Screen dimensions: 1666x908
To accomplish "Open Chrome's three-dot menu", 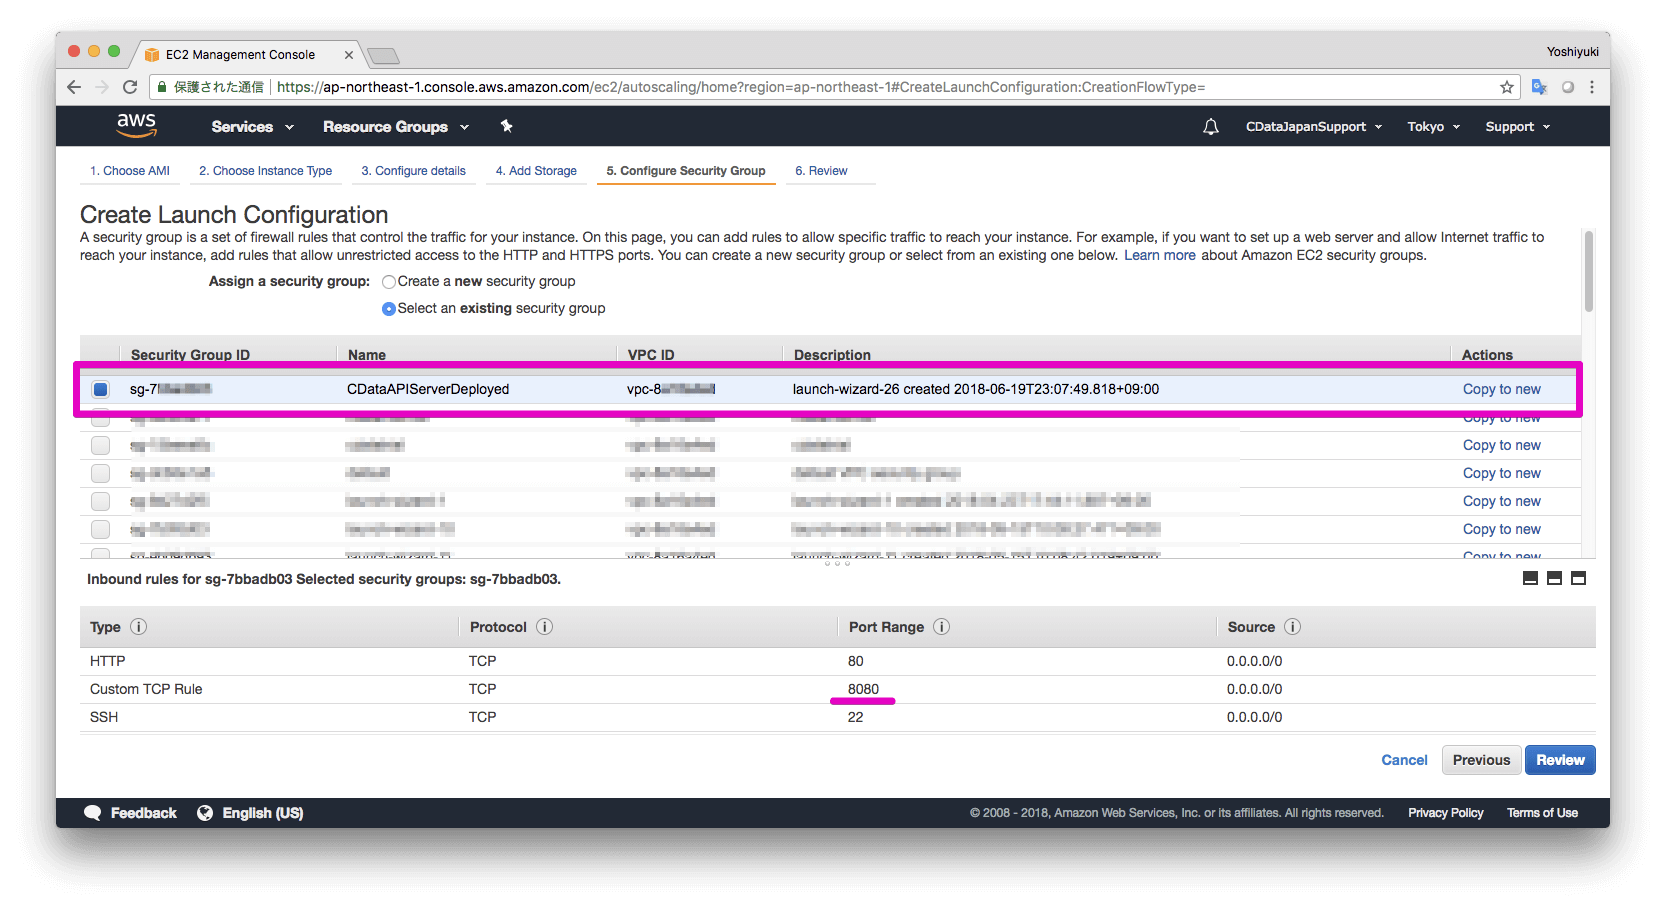I will pos(1592,87).
